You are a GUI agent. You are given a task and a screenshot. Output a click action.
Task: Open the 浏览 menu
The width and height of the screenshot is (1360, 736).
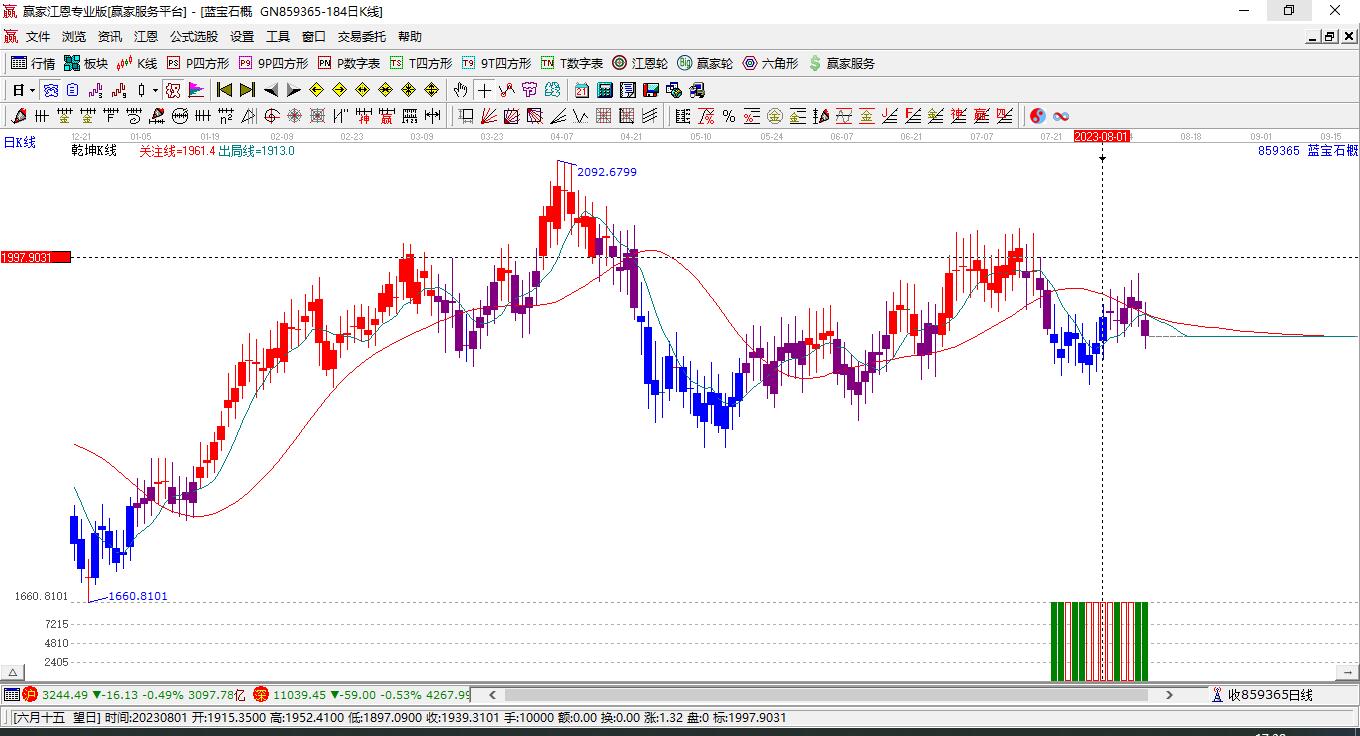(x=74, y=37)
